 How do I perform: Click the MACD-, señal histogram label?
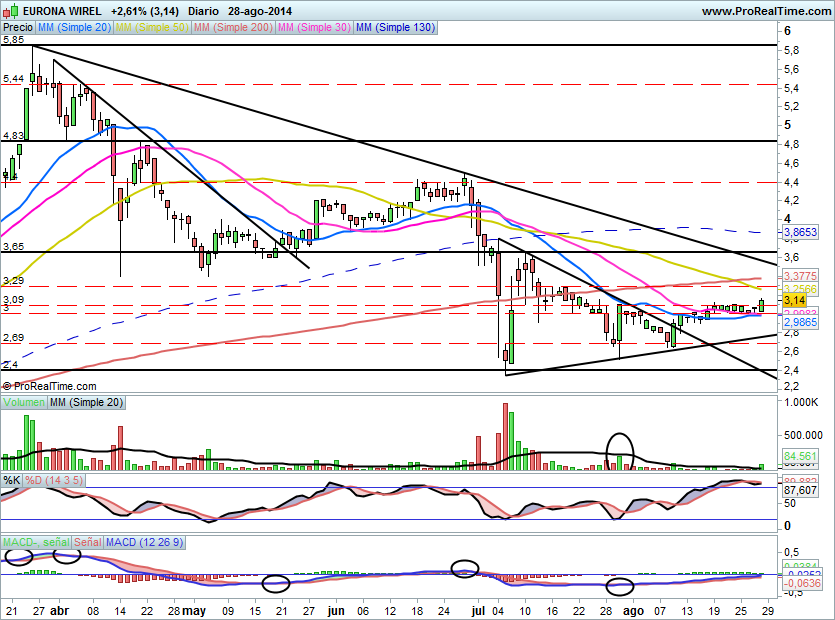pyautogui.click(x=36, y=542)
